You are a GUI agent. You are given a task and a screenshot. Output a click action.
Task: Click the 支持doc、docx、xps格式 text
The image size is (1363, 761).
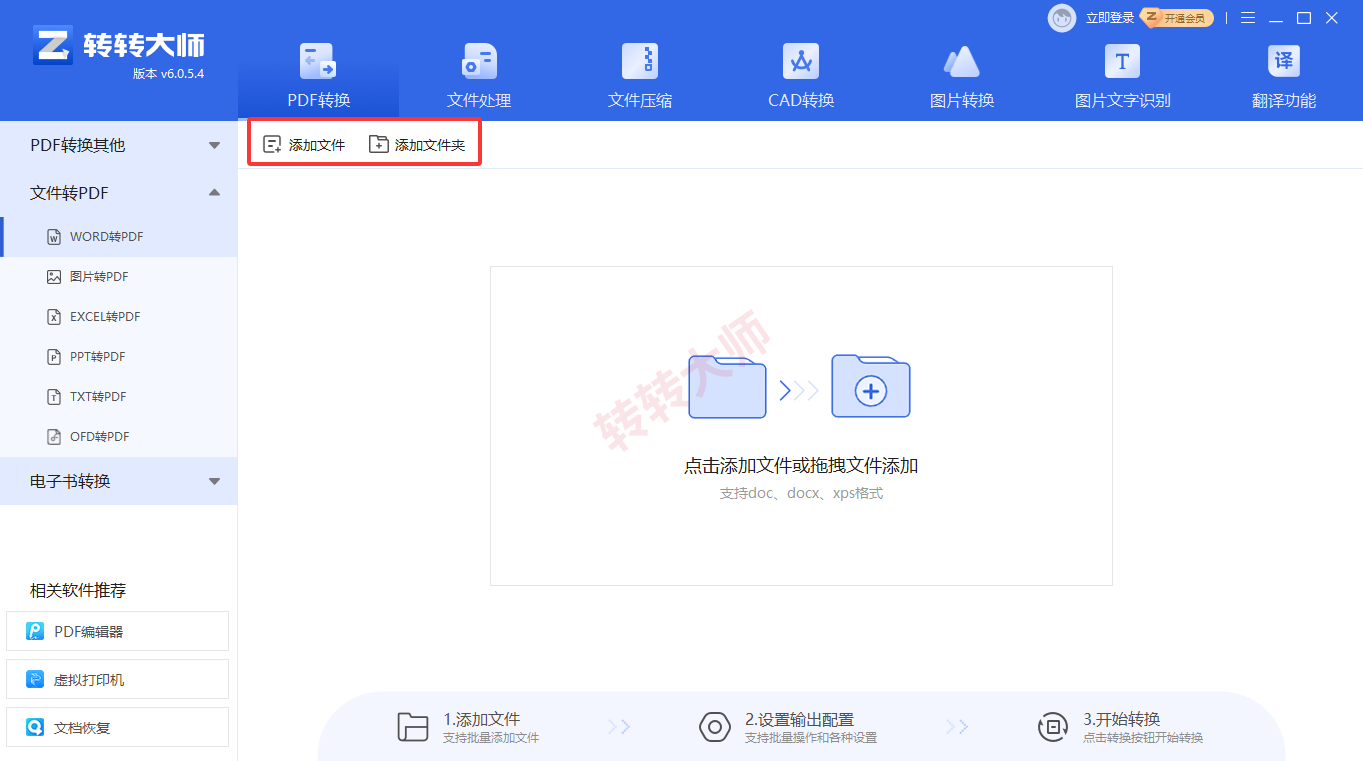[801, 494]
